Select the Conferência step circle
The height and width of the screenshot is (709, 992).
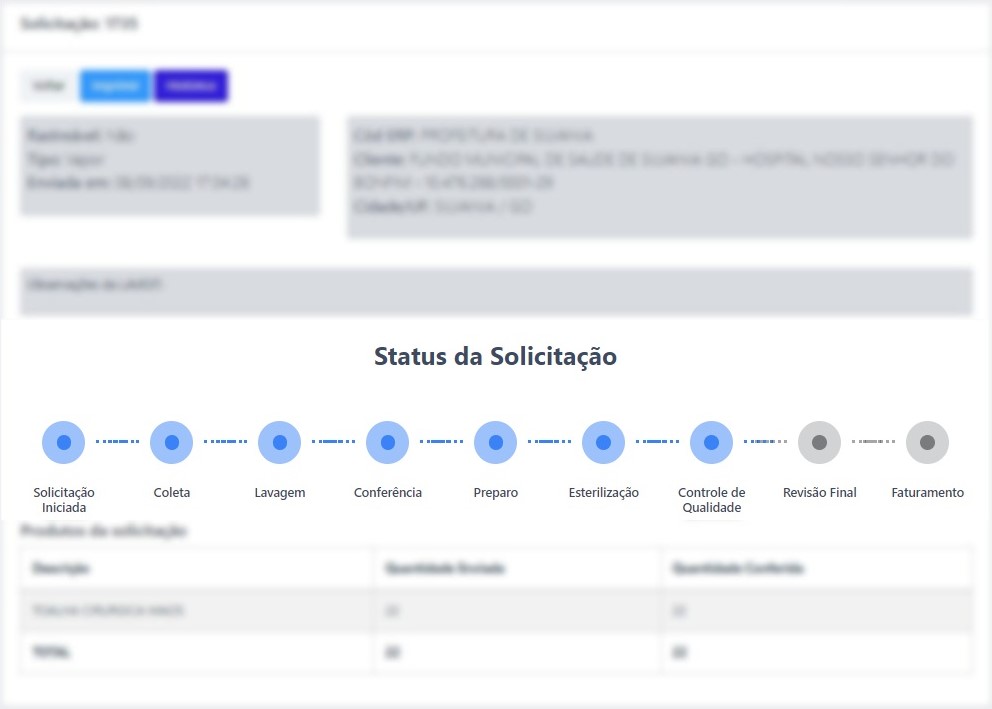coord(388,442)
